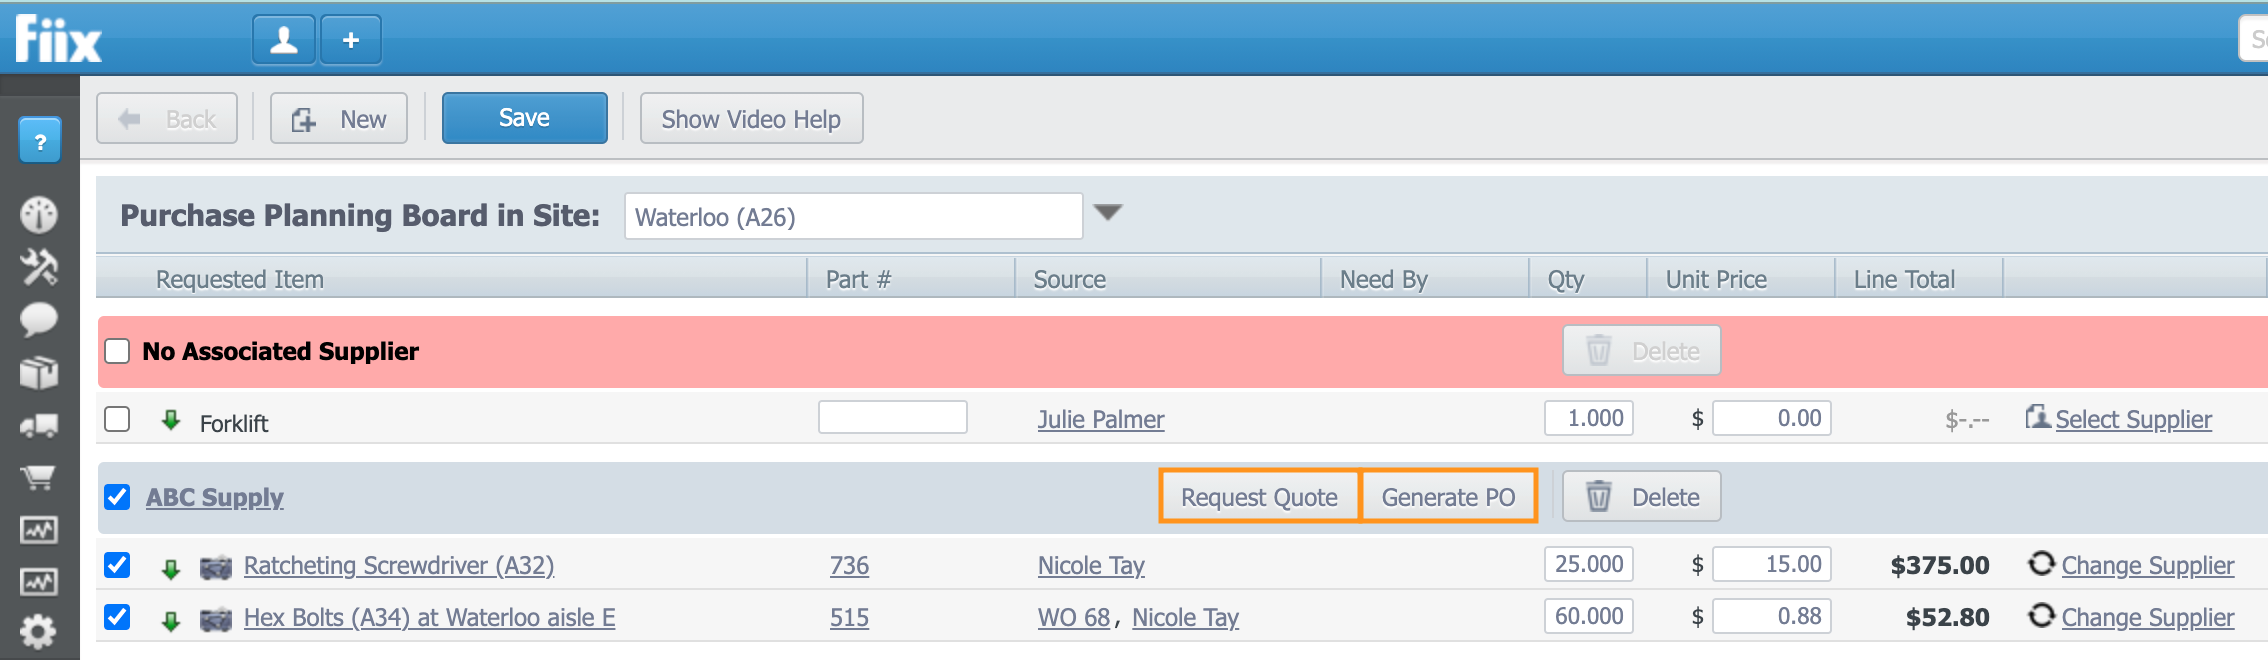
Task: Open the speech bubble messages sidebar icon
Action: [39, 320]
